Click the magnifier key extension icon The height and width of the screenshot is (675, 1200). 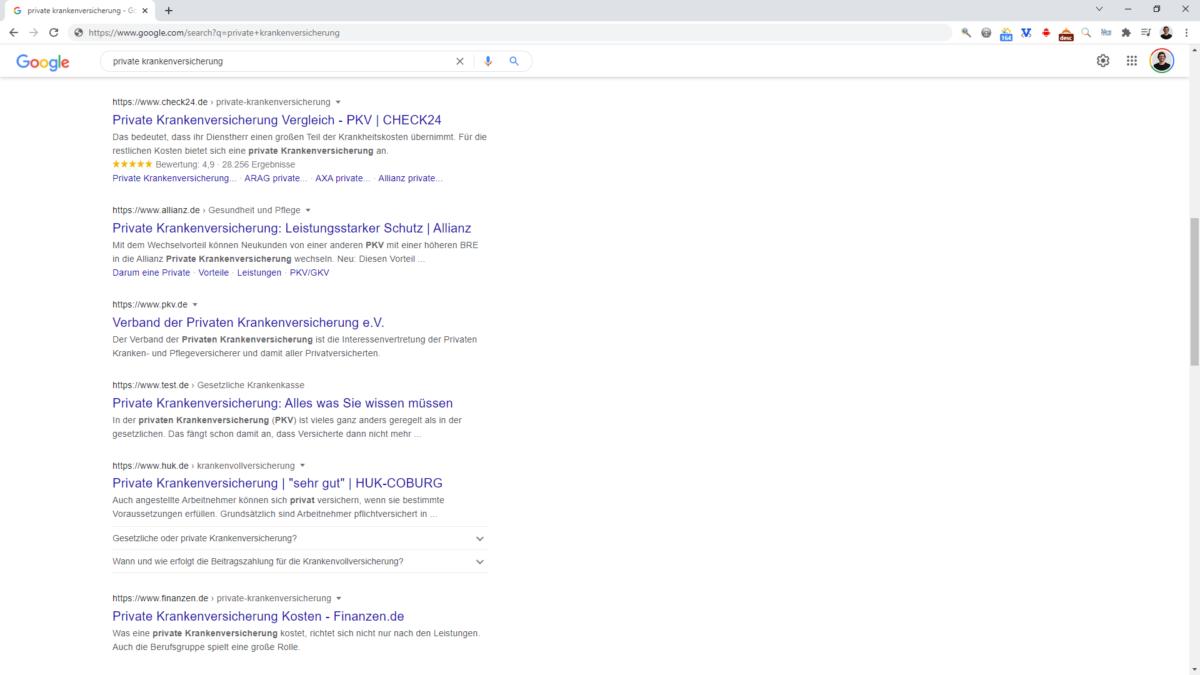966,33
